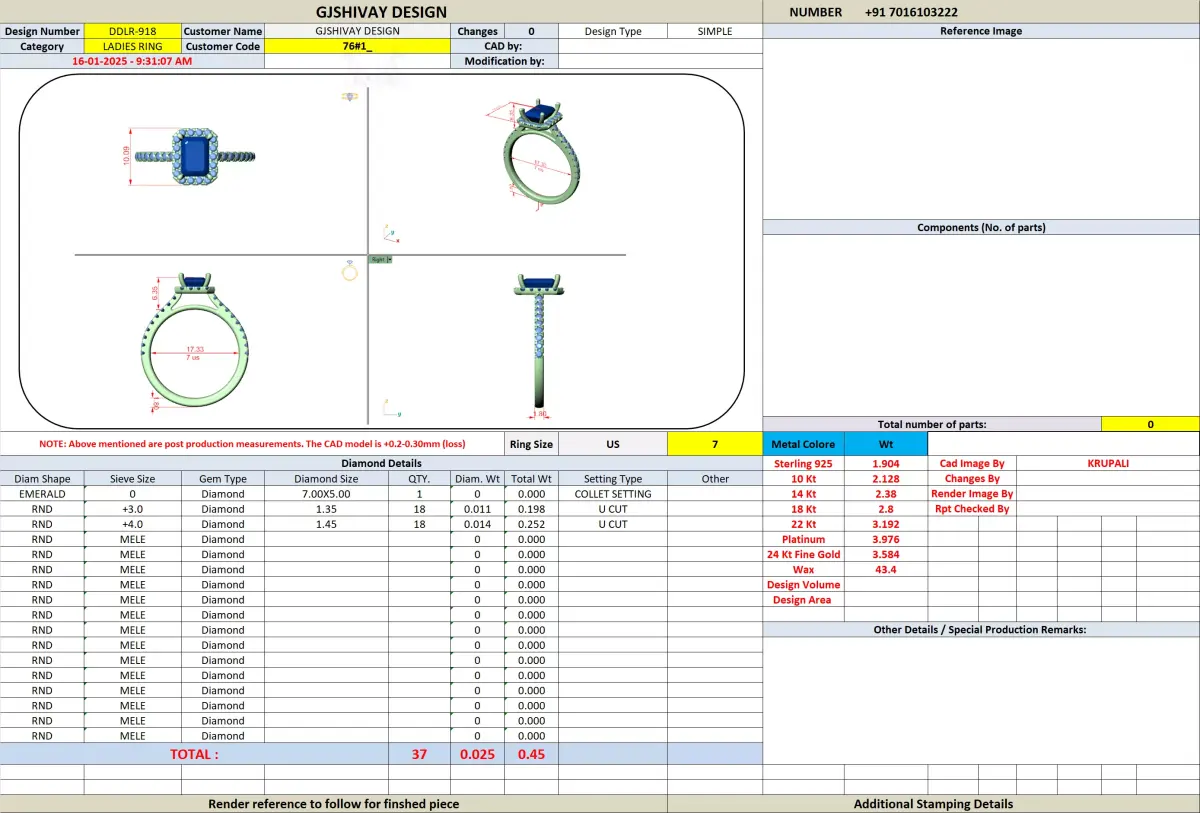The width and height of the screenshot is (1200, 813).
Task: Select the LADIES RING category cell
Action: 133,46
